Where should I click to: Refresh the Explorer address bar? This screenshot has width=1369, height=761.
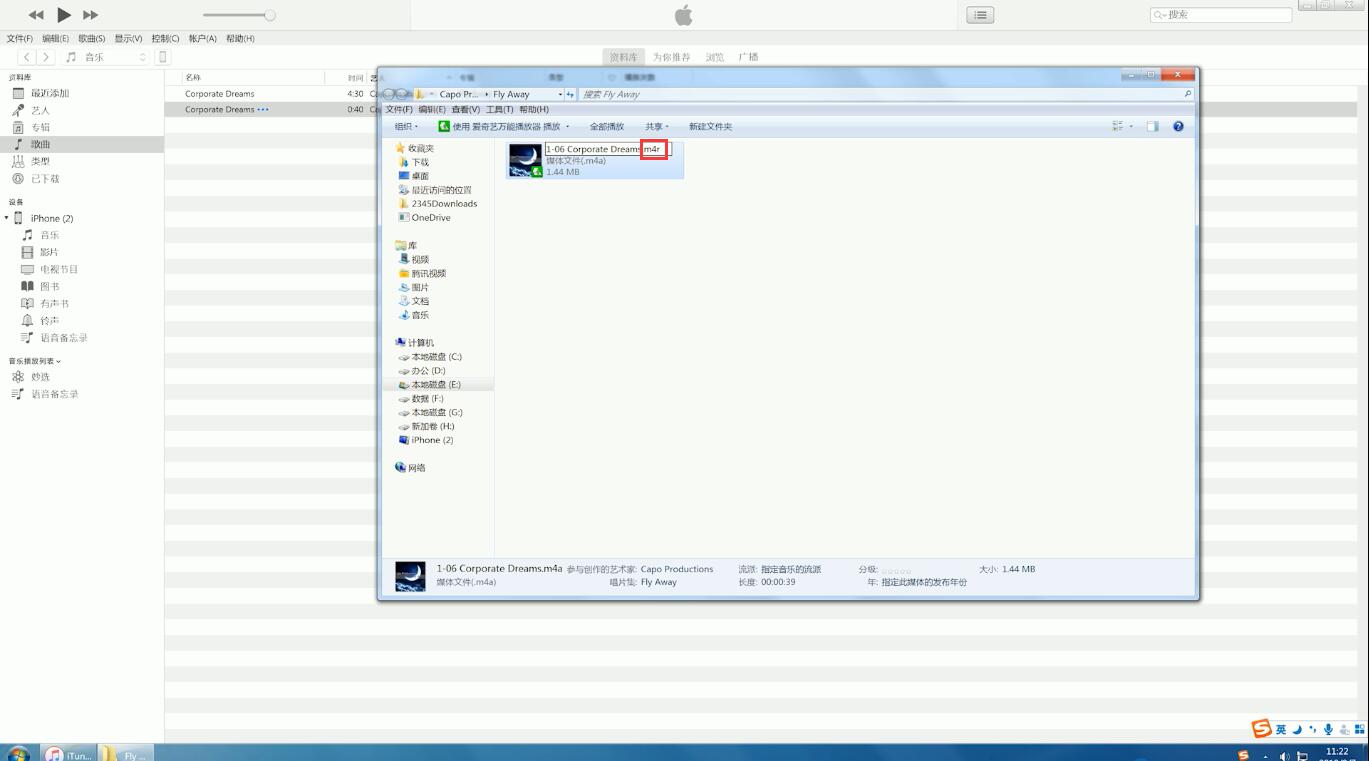click(570, 94)
